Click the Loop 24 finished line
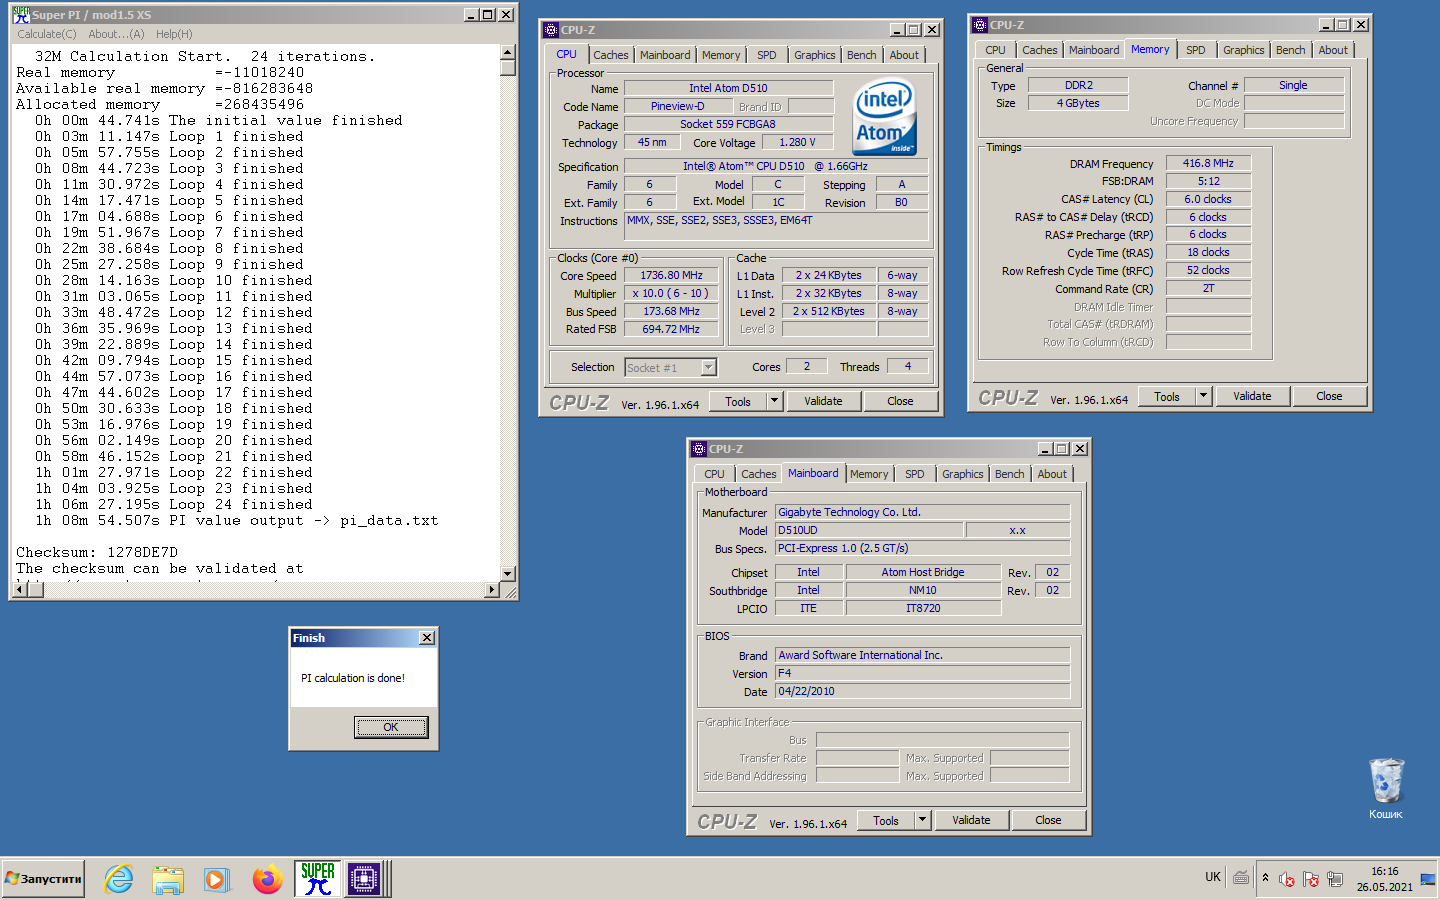 click(174, 504)
